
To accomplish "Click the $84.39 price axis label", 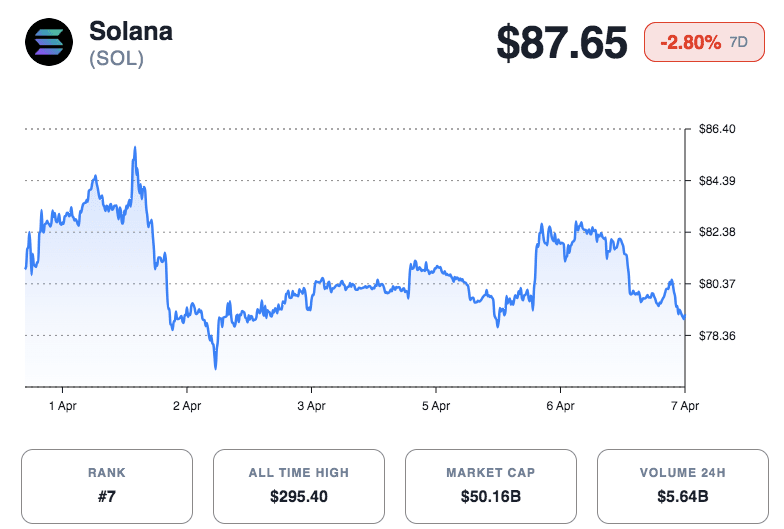I will point(716,181).
